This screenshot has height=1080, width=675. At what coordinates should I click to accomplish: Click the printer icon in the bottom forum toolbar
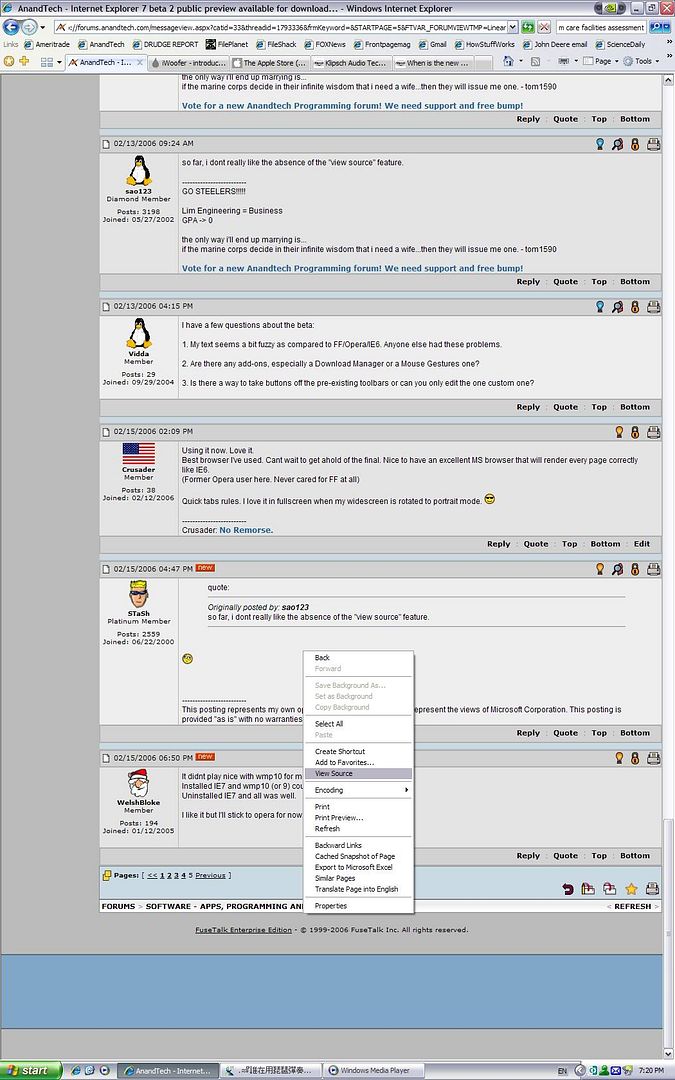[652, 888]
